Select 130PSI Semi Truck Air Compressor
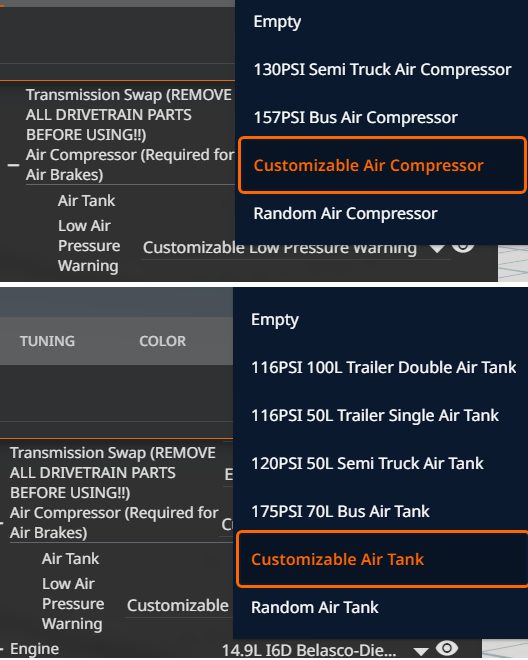 point(382,69)
